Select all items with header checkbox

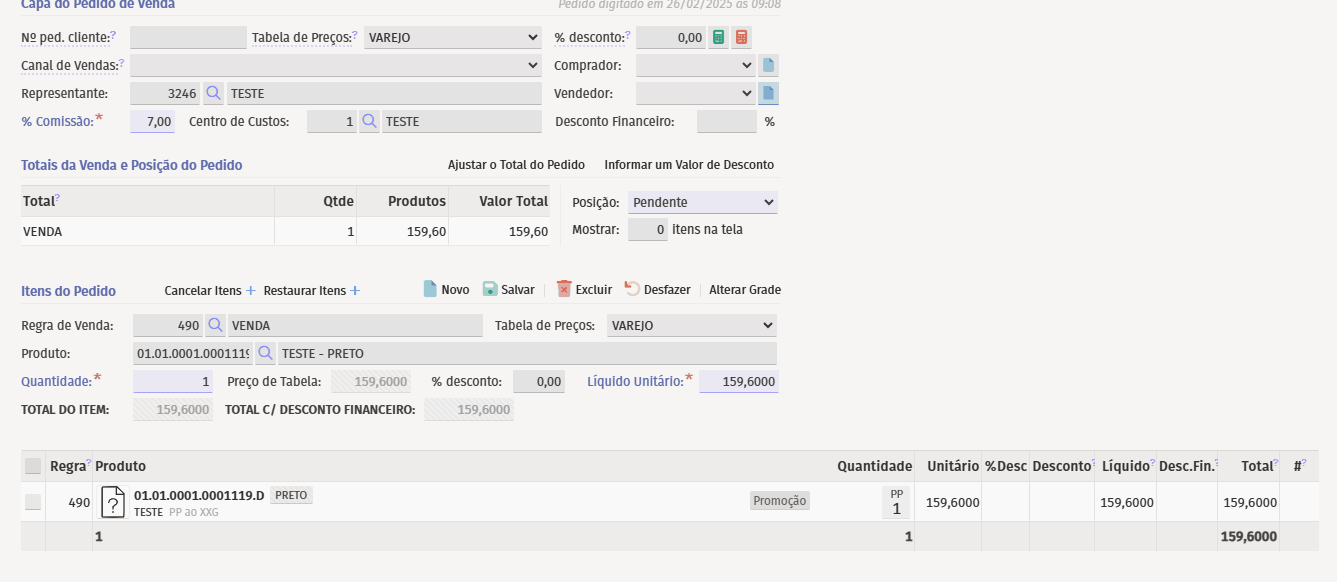click(33, 466)
